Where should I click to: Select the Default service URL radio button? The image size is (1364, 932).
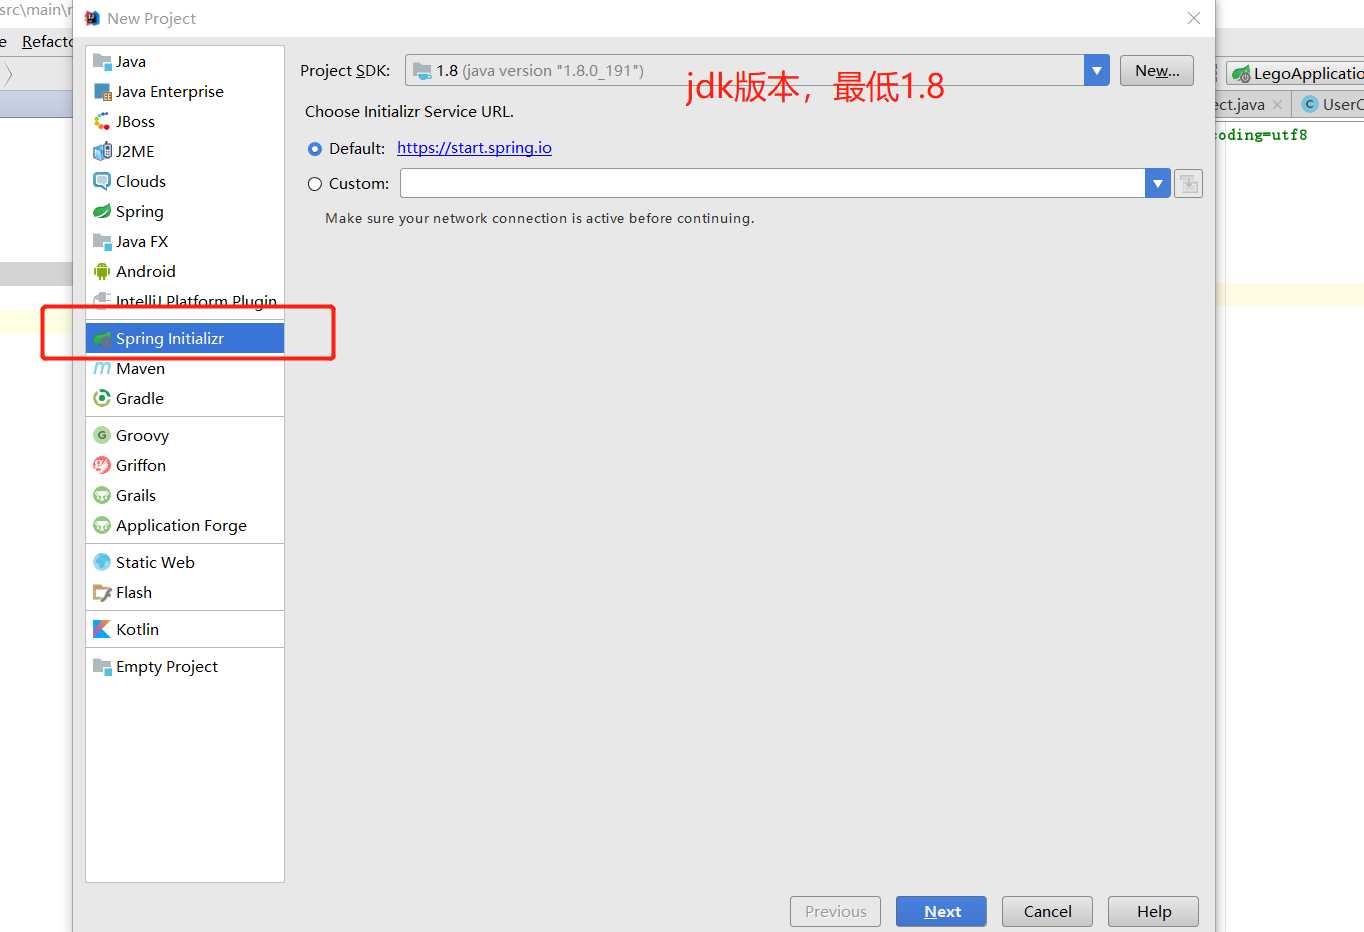point(315,149)
